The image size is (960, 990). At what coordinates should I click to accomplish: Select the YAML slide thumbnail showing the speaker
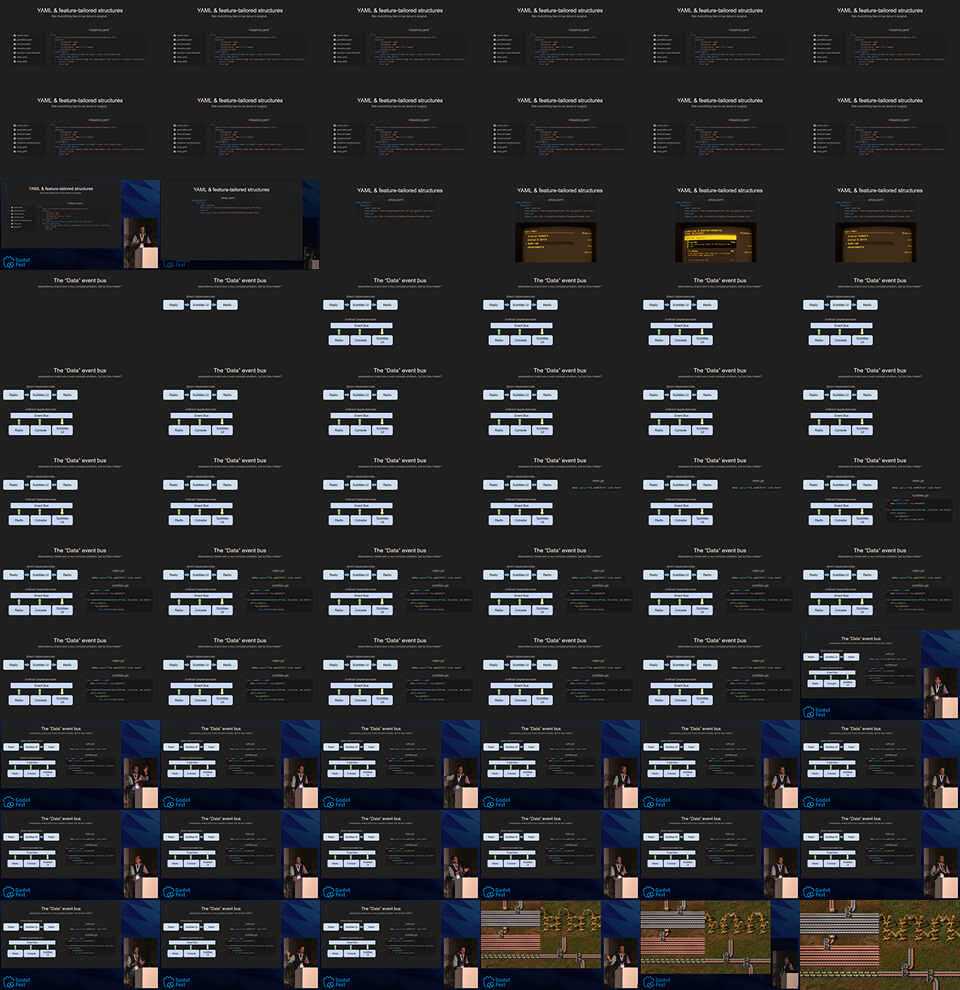pos(80,225)
